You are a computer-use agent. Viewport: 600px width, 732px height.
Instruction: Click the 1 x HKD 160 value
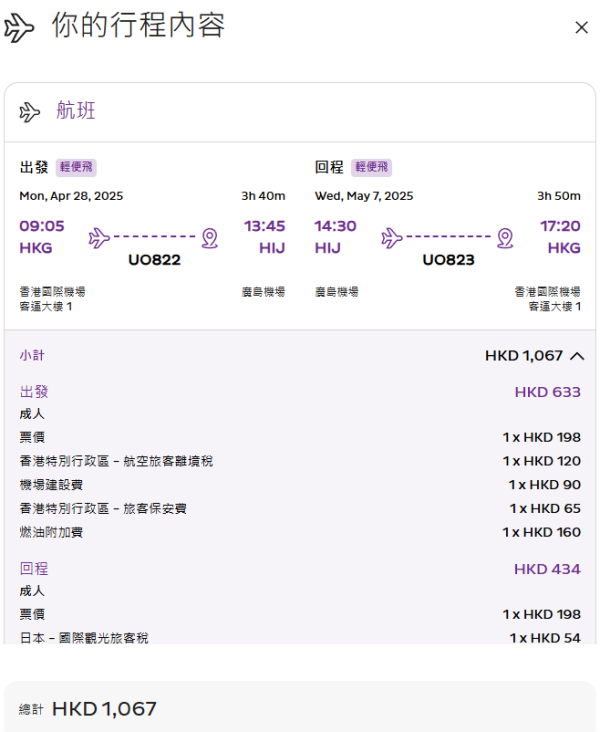click(x=542, y=533)
